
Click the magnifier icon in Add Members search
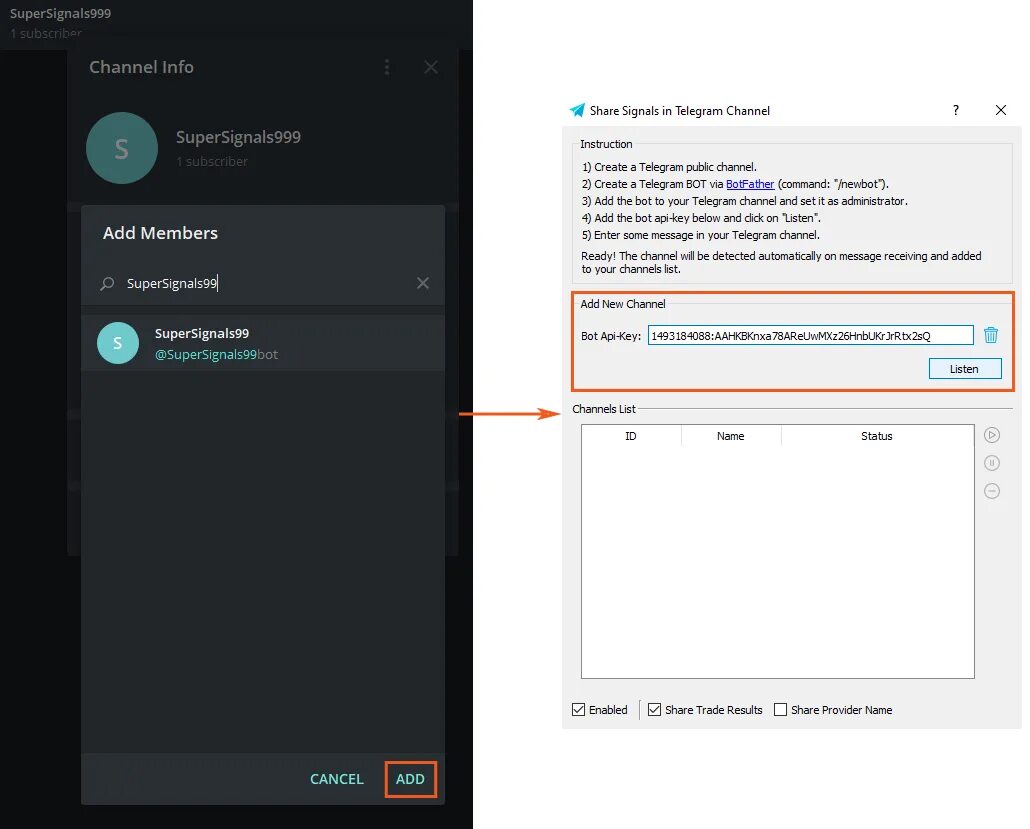click(x=107, y=283)
